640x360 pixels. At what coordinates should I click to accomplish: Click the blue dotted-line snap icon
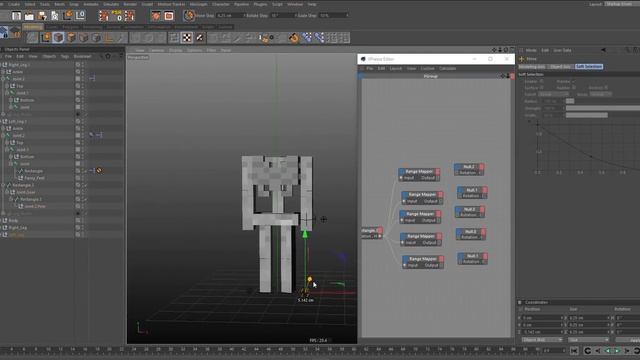[307, 38]
